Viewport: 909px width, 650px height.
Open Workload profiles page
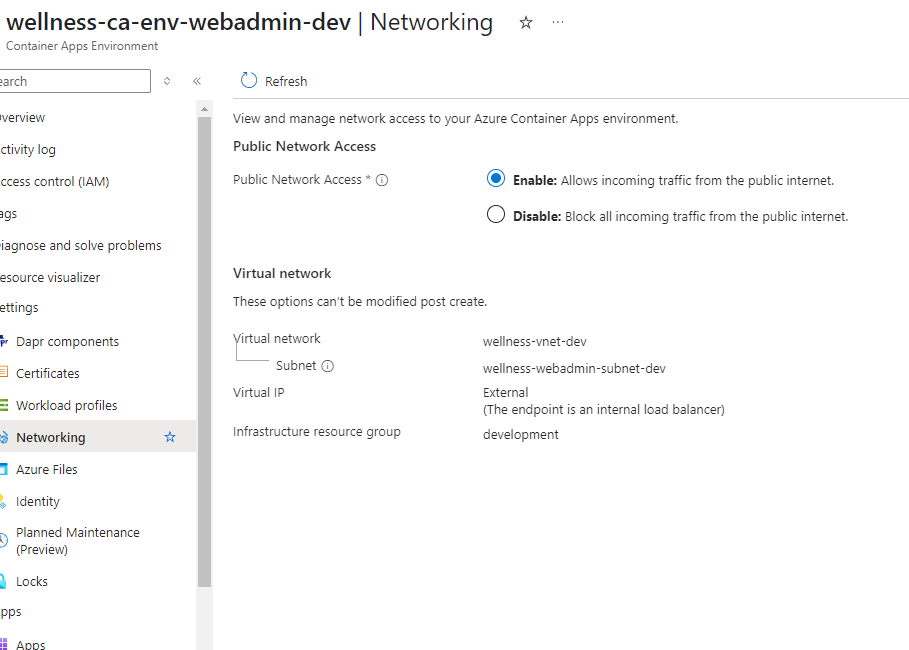(x=67, y=405)
